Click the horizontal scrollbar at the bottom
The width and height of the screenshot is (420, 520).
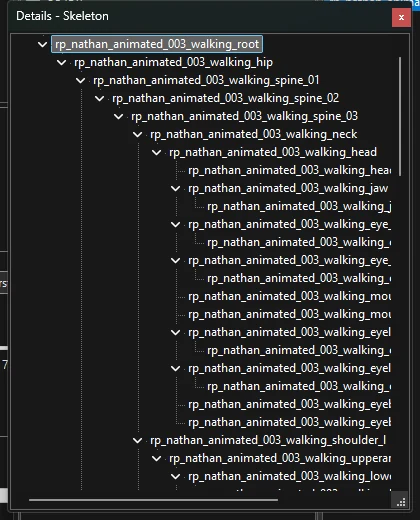click(x=153, y=500)
